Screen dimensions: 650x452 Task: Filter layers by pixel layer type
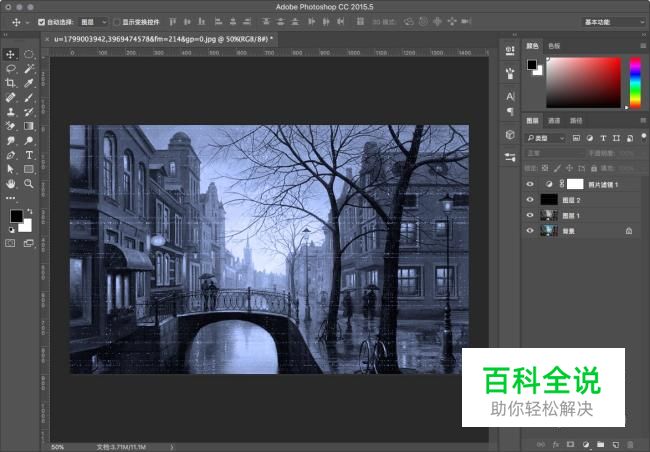(576, 139)
